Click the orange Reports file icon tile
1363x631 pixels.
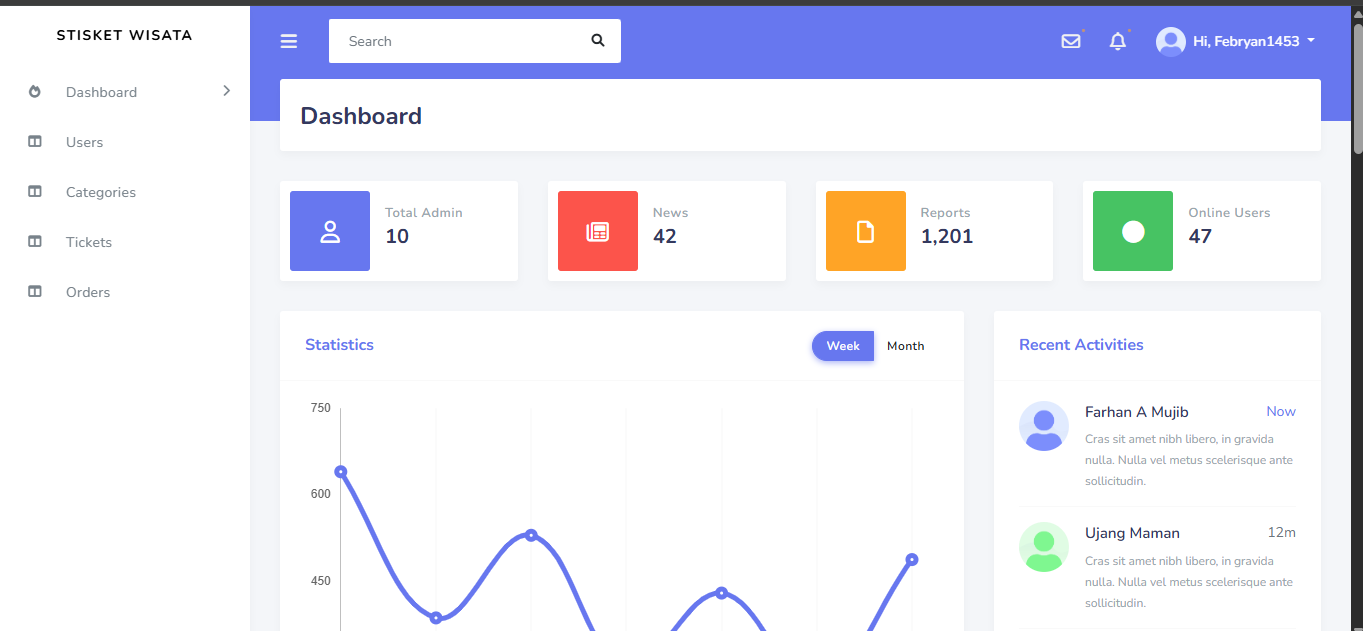(x=866, y=231)
